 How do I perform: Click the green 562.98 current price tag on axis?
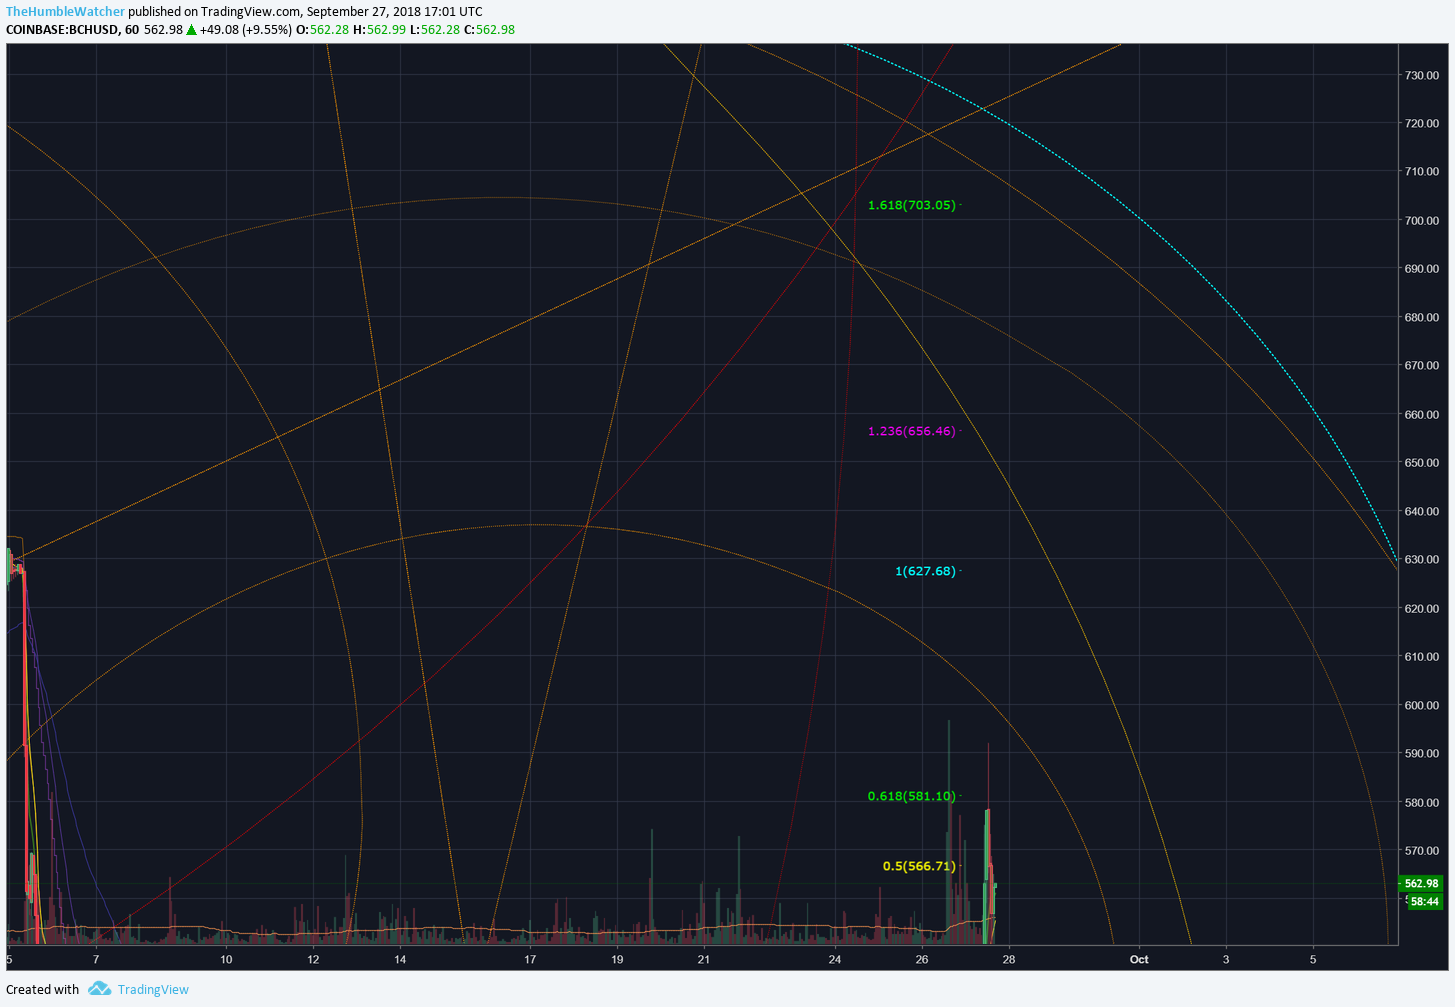click(x=1421, y=883)
